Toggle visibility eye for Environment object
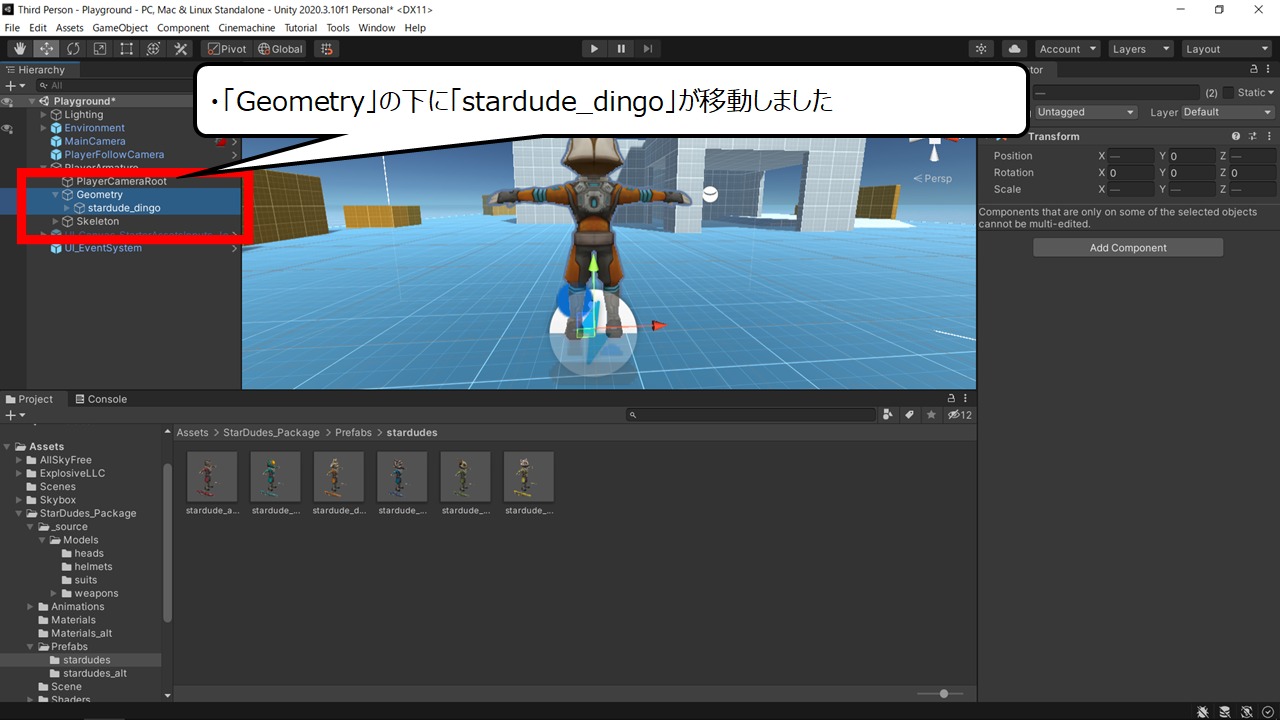The image size is (1280, 720). [x=7, y=128]
